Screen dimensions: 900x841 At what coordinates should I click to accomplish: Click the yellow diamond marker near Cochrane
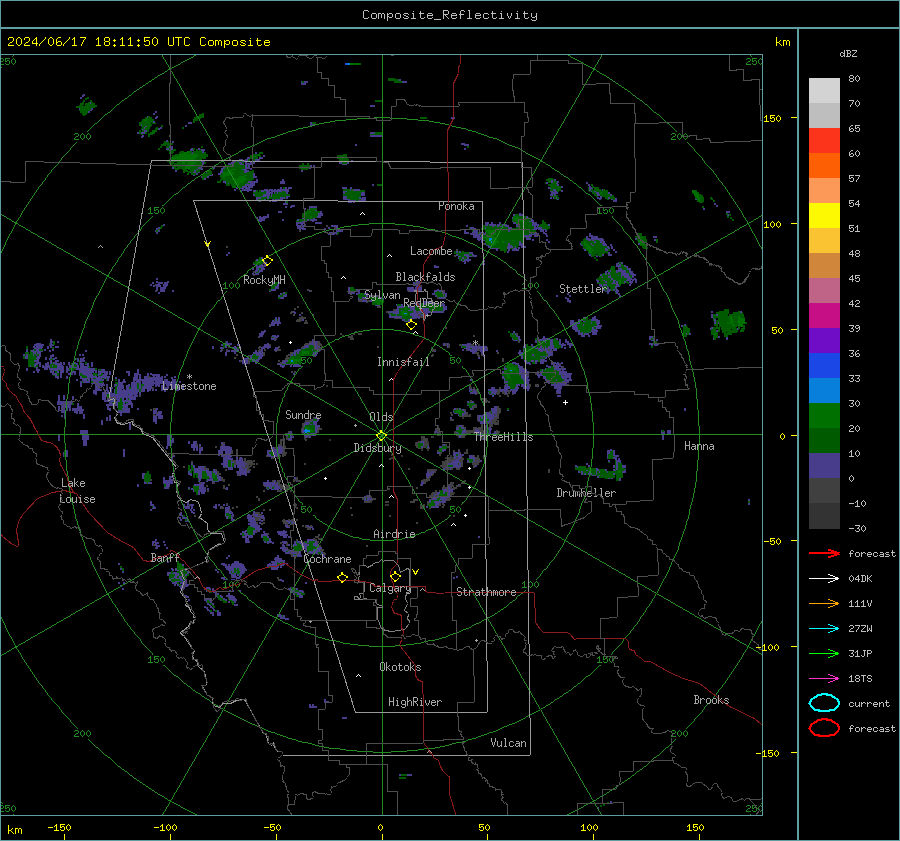click(343, 577)
